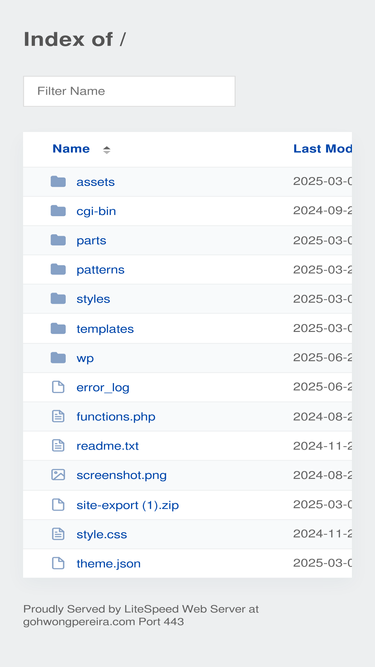Open the patterns directory link

point(100,270)
